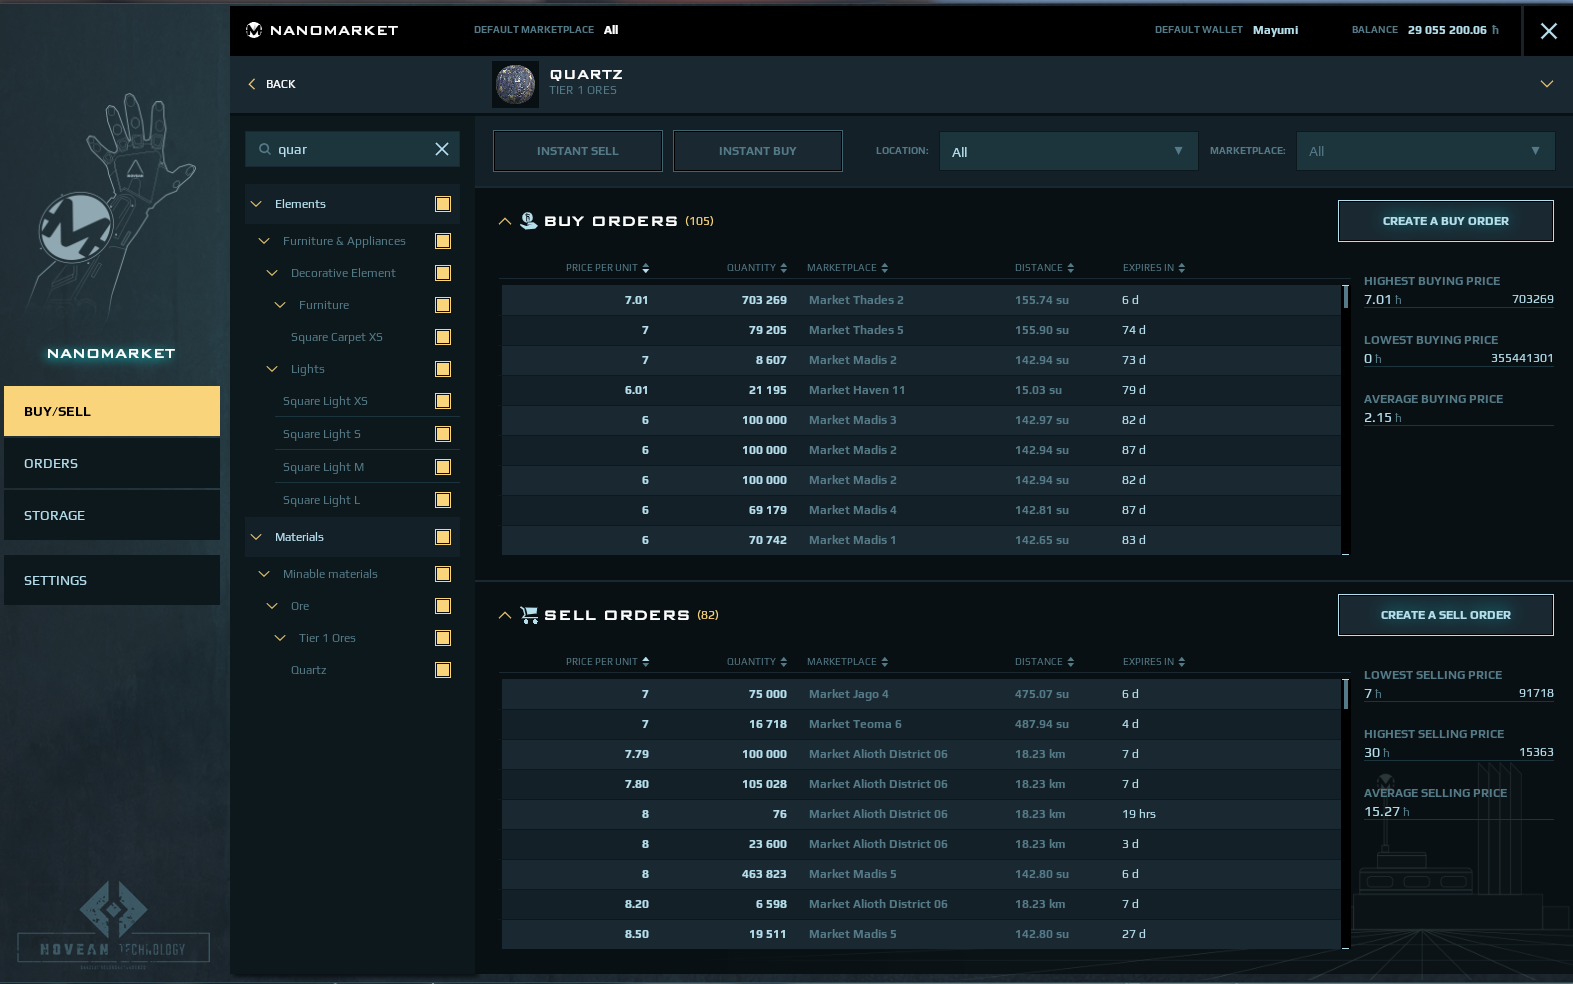Open the Location dropdown
The height and width of the screenshot is (984, 1573).
(x=1067, y=151)
